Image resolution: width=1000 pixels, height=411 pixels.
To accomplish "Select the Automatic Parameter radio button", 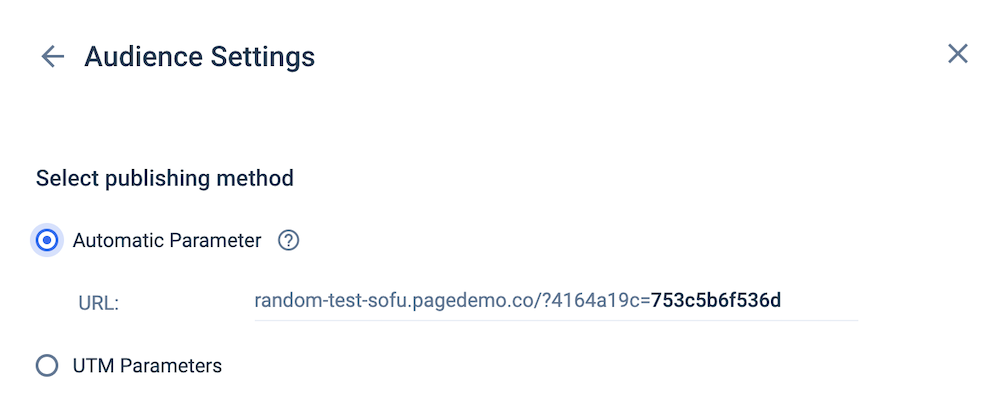I will 47,241.
